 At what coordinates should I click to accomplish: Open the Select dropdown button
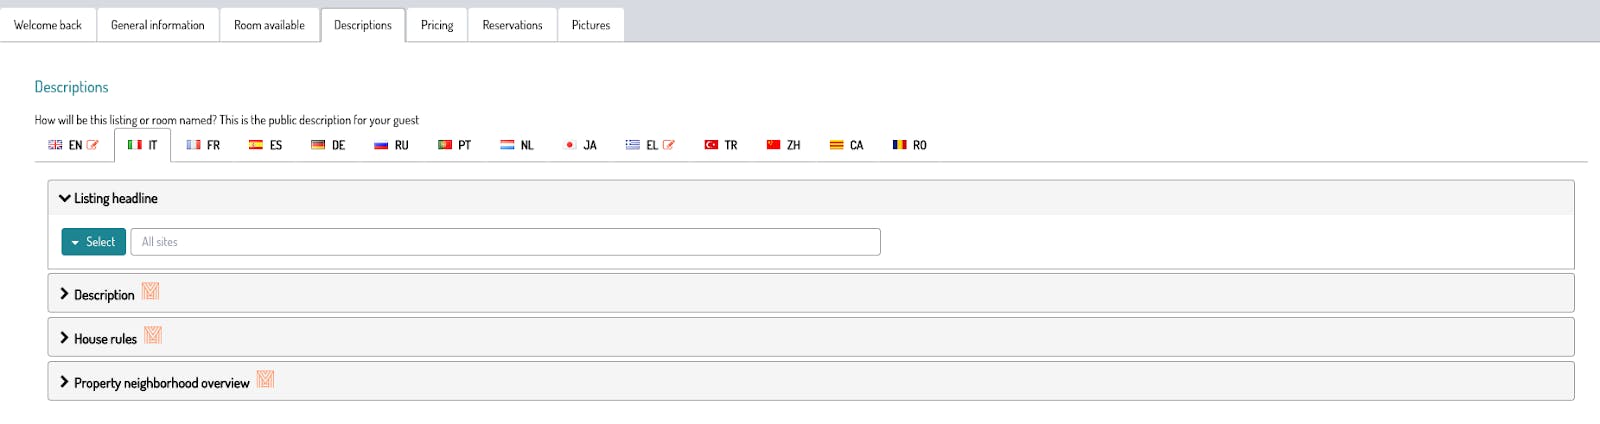pyautogui.click(x=93, y=242)
